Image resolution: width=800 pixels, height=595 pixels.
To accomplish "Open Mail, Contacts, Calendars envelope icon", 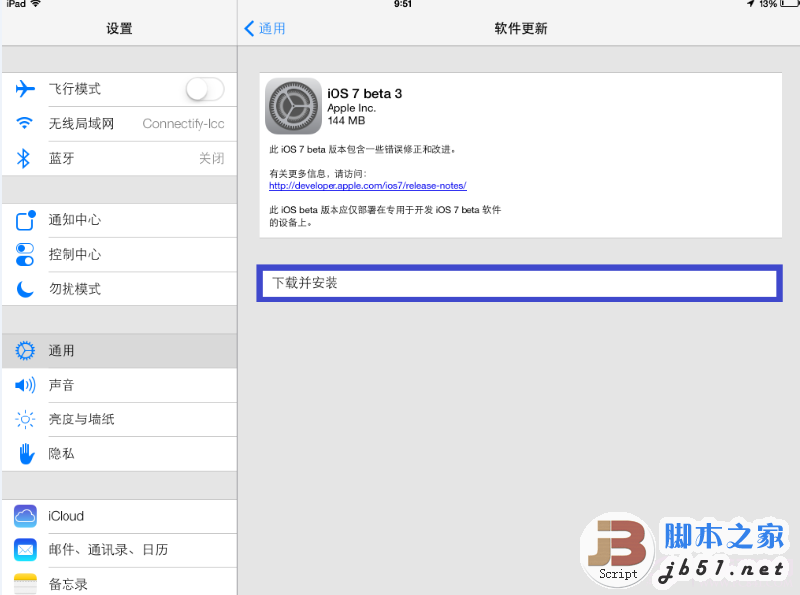I will point(24,550).
